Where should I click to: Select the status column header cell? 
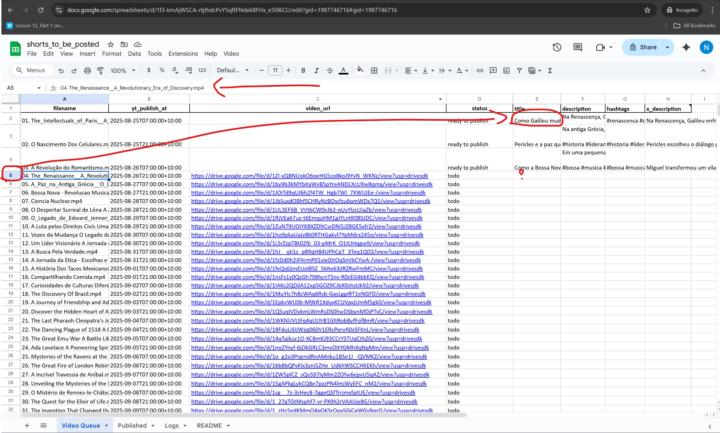tap(479, 108)
